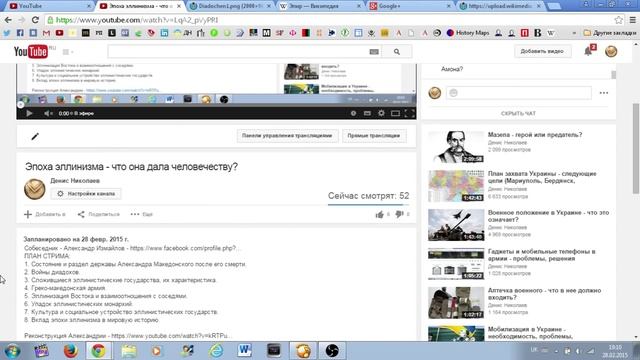The image size is (640, 360).
Task: Click the player progress bar handle
Action: click(20, 105)
